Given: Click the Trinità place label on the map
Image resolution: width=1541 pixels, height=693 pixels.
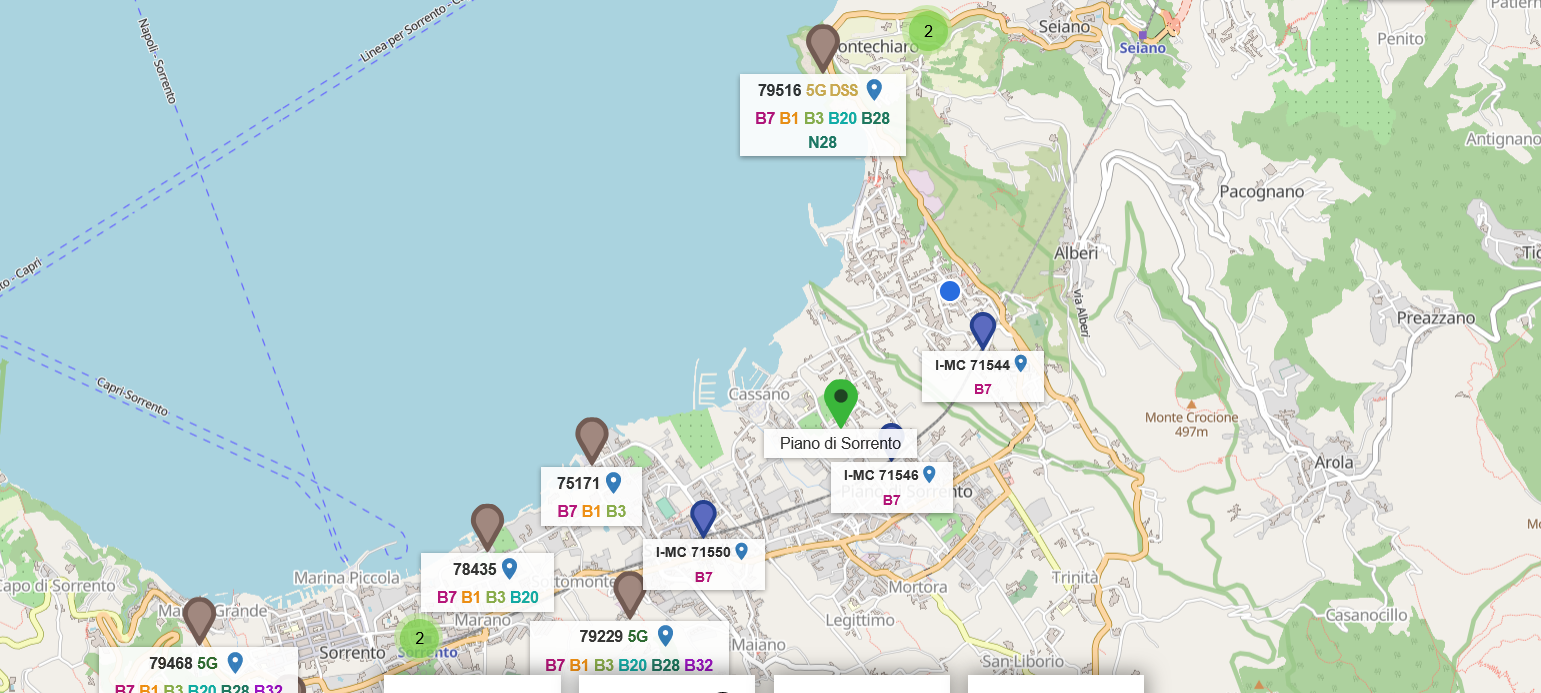Looking at the screenshot, I should pyautogui.click(x=1075, y=578).
